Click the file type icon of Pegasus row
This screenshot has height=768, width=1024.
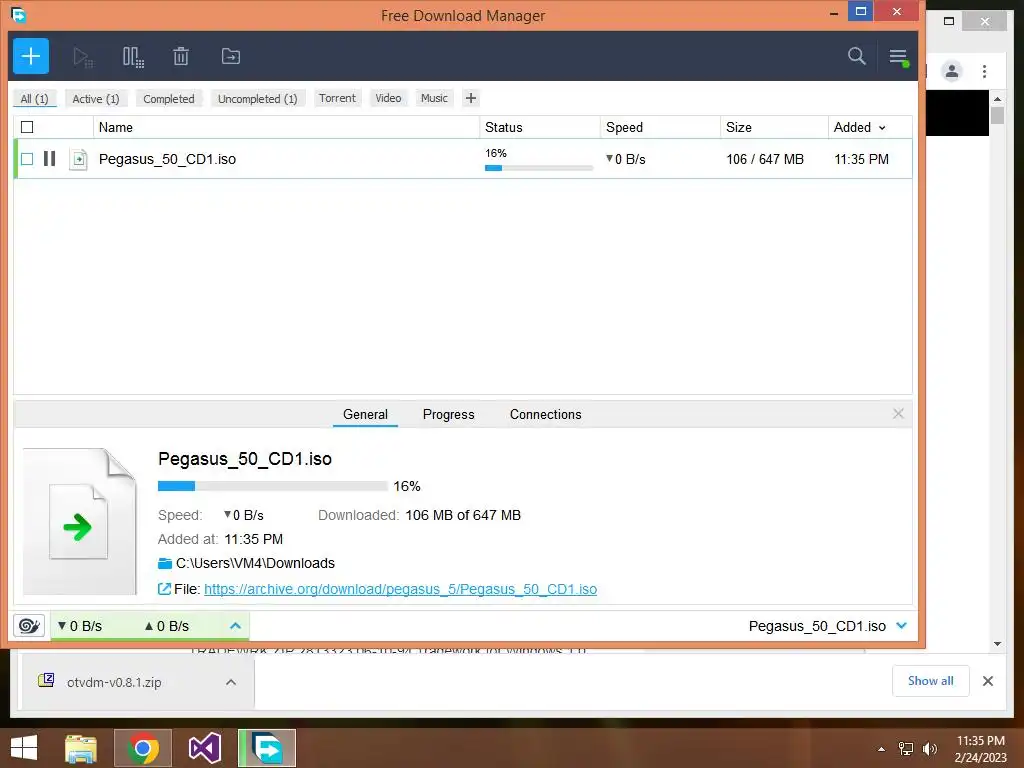pyautogui.click(x=78, y=159)
